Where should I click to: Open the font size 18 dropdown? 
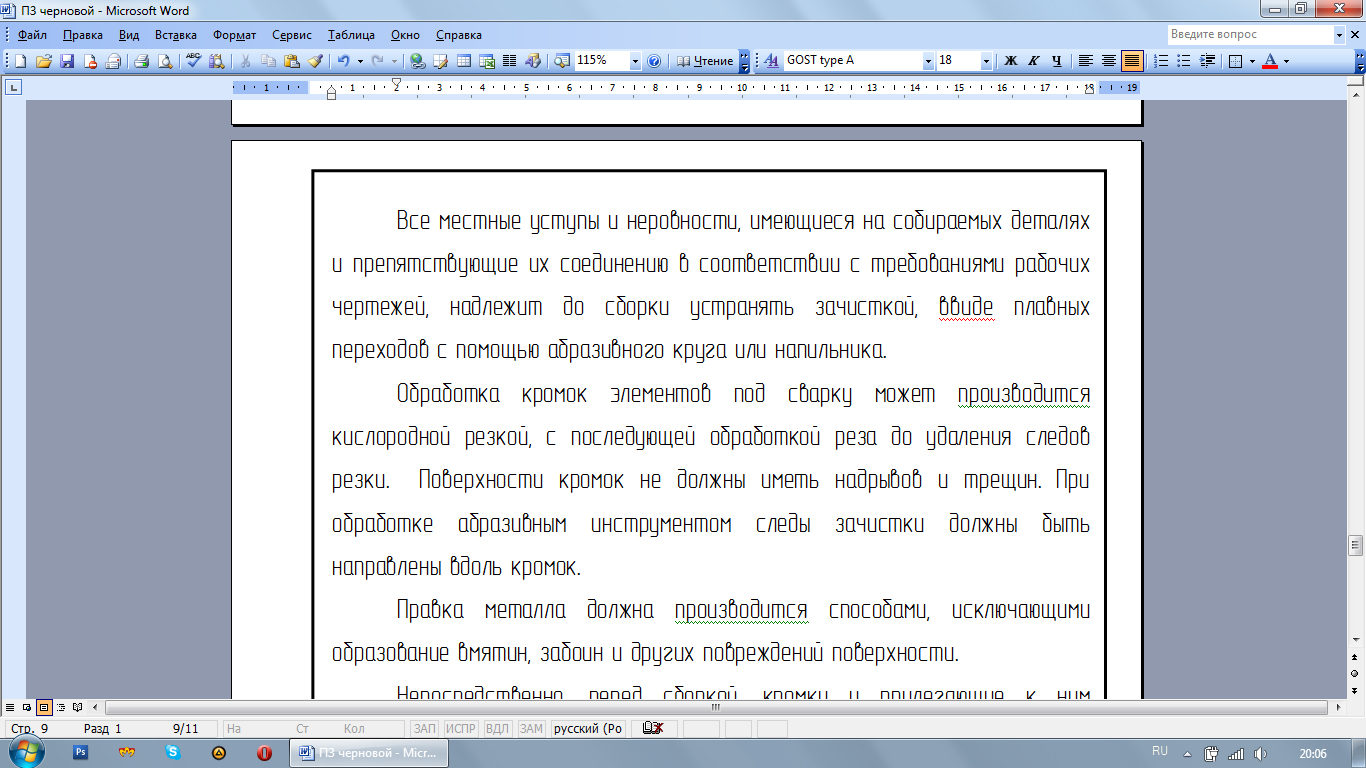pyautogui.click(x=986, y=61)
